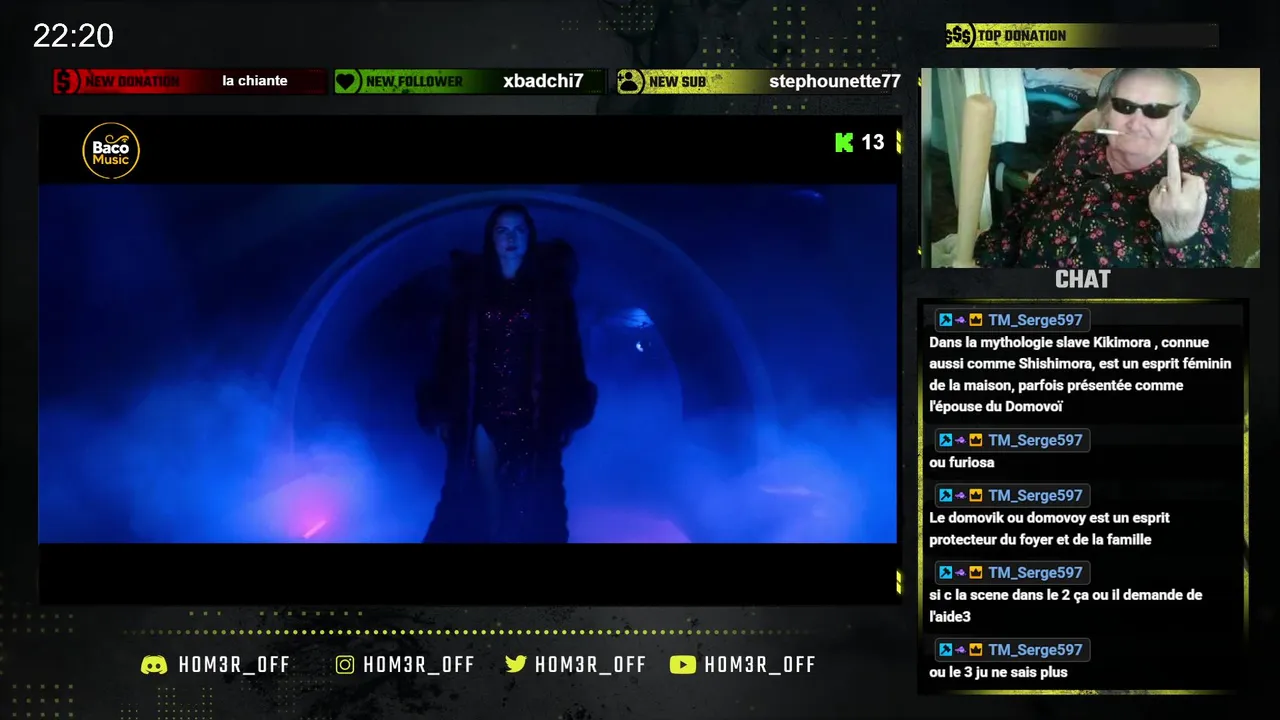Click the 'NEW DONATION' label
This screenshot has width=1280, height=720.
tap(132, 82)
